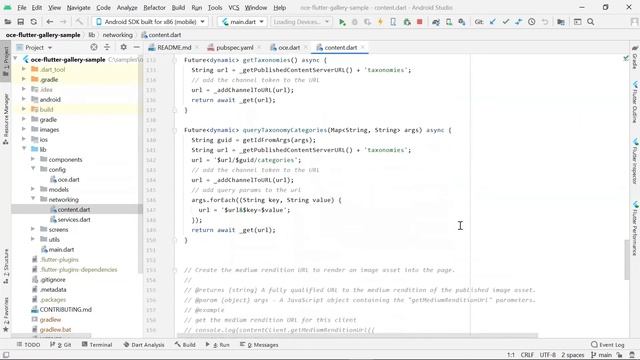
Task: Collapse the networking folder
Action: coord(33,199)
